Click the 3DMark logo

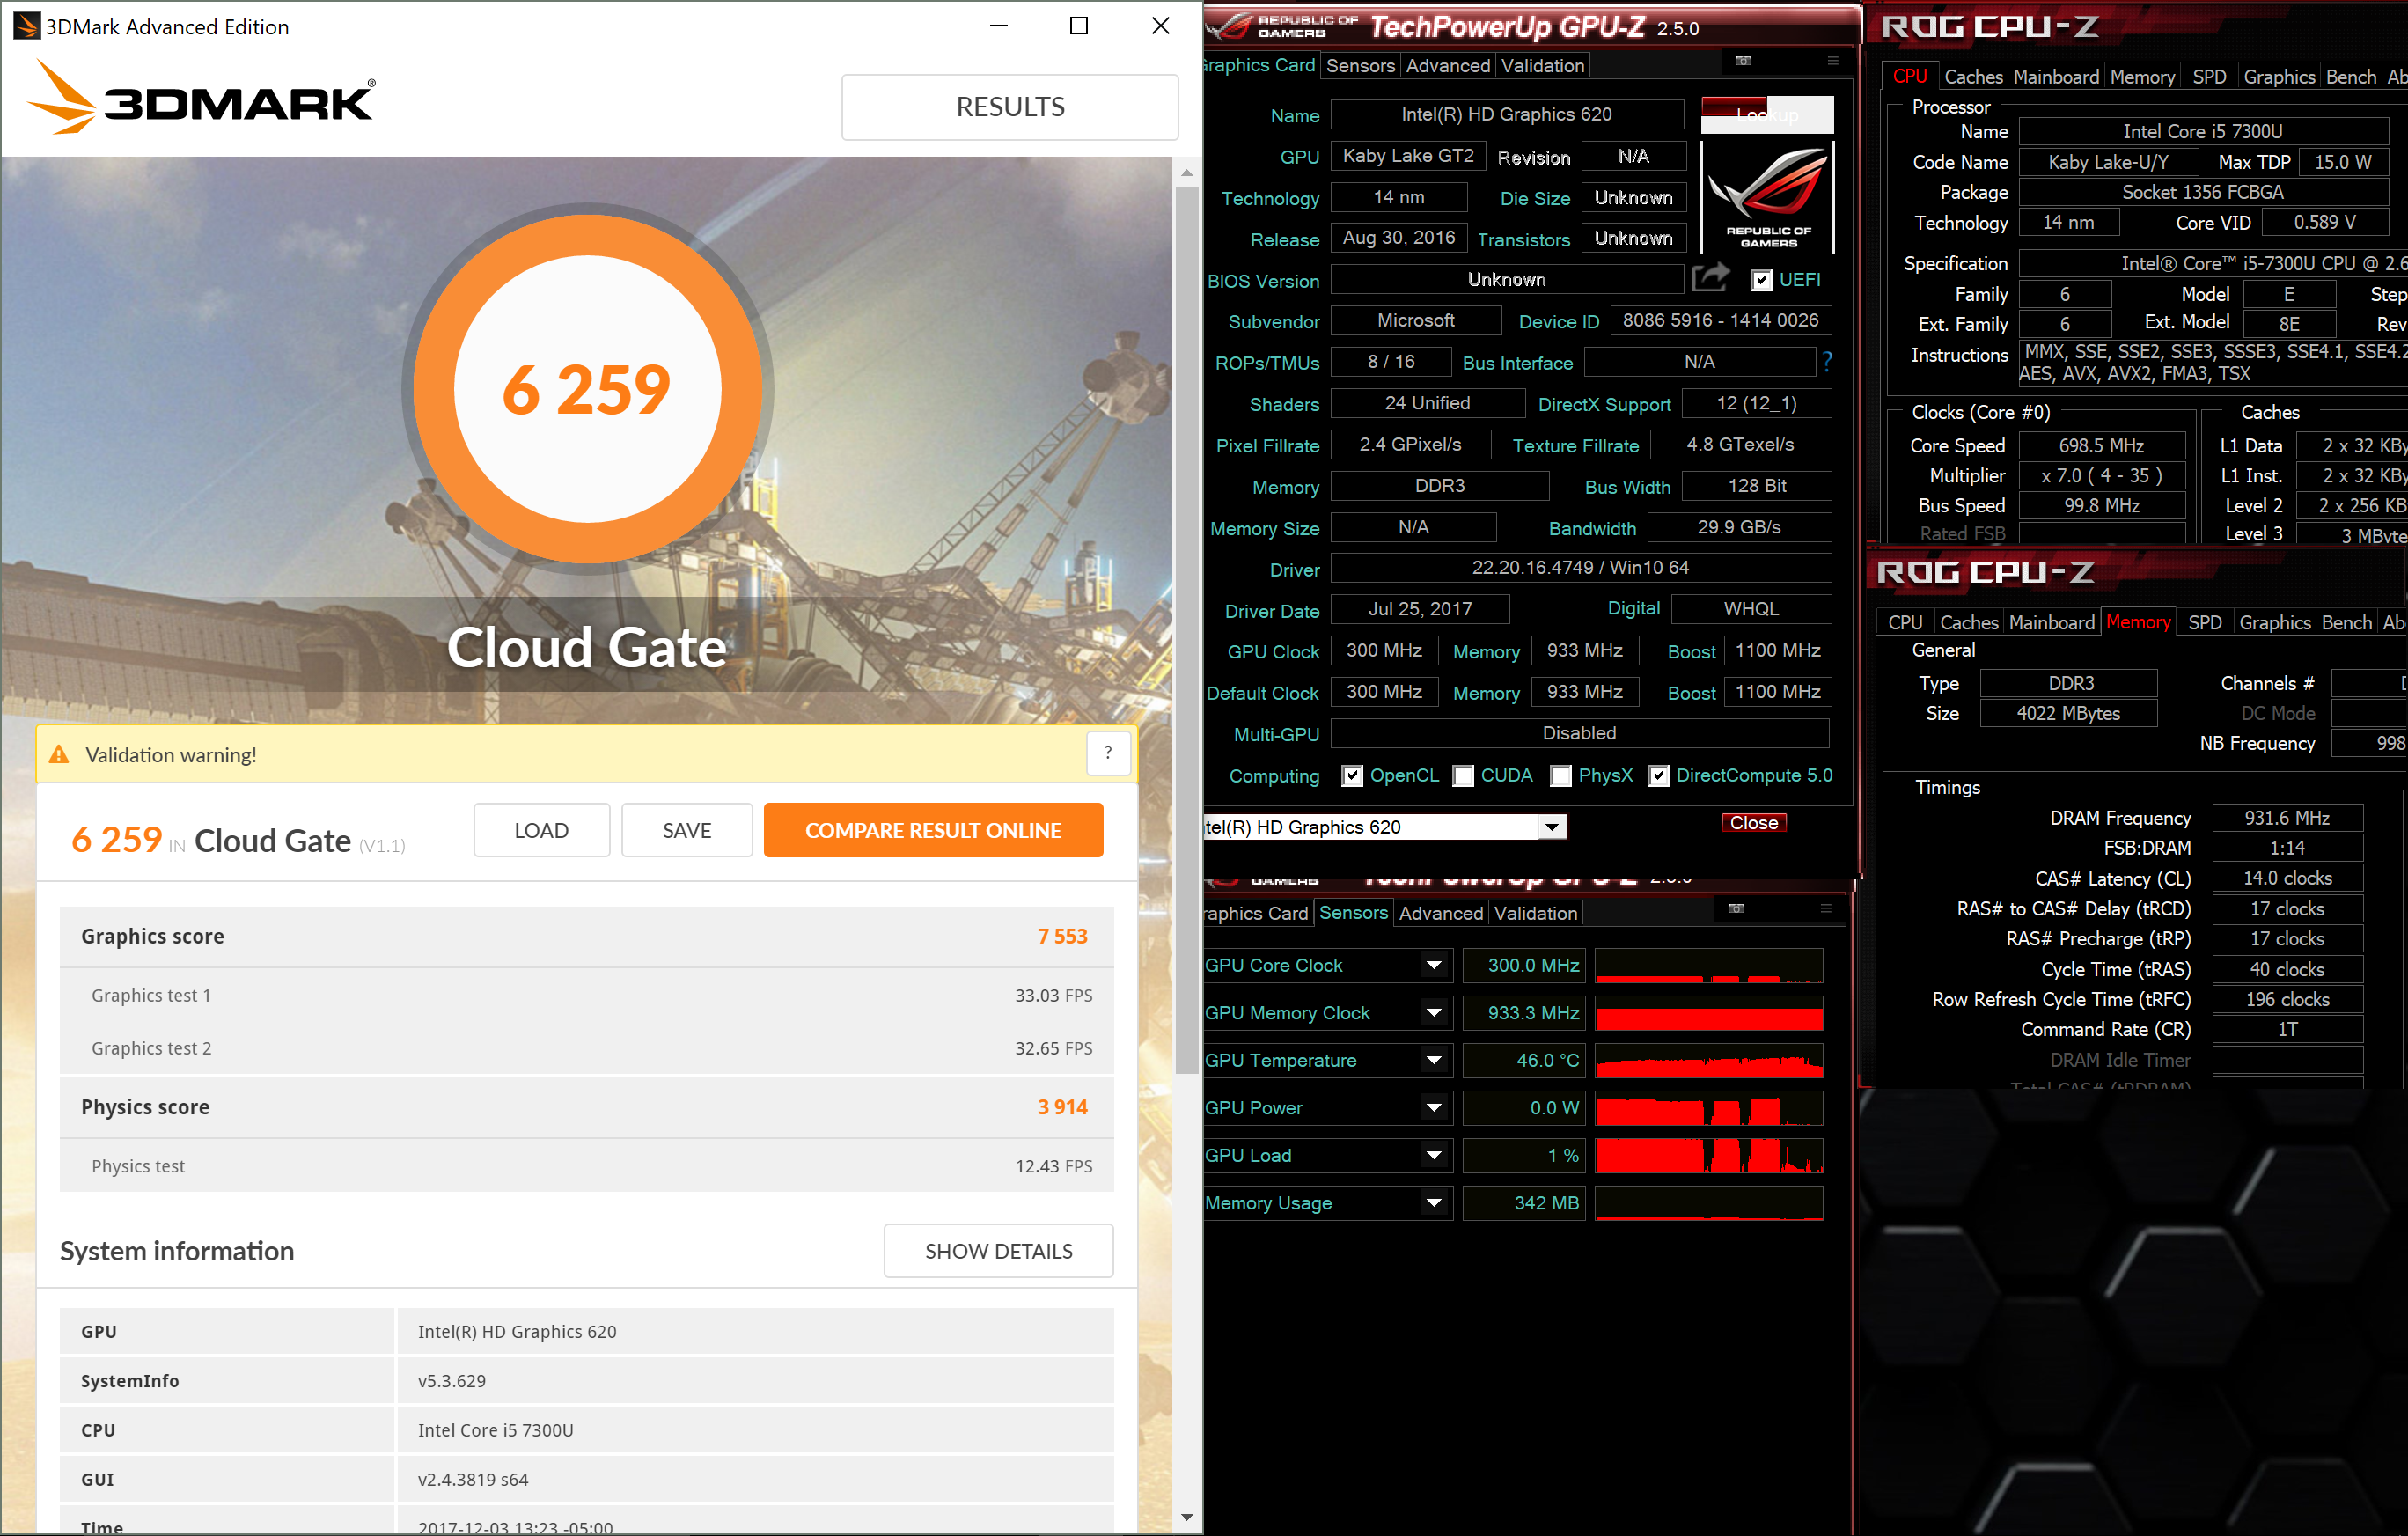(201, 97)
